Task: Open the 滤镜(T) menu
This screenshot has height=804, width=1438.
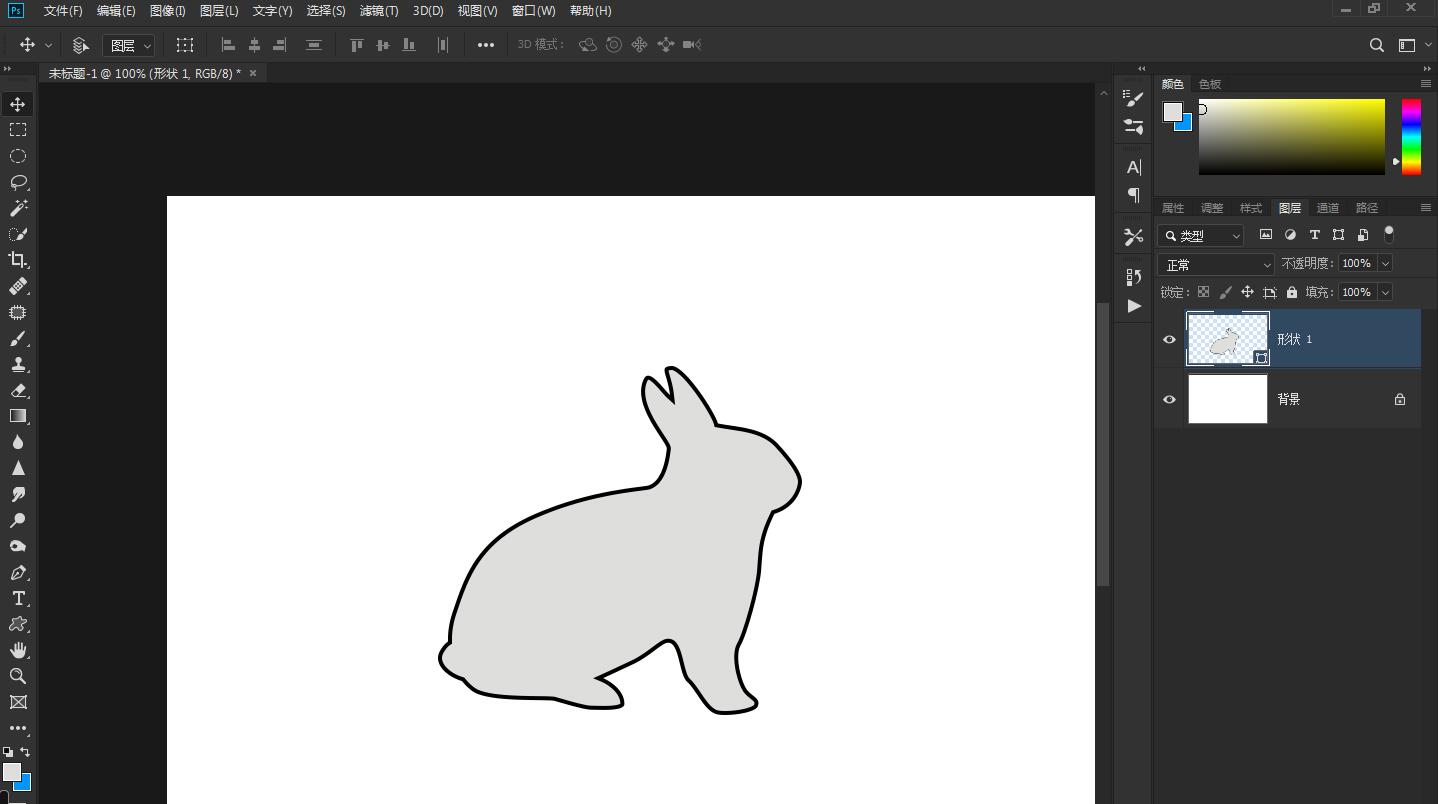Action: click(378, 10)
